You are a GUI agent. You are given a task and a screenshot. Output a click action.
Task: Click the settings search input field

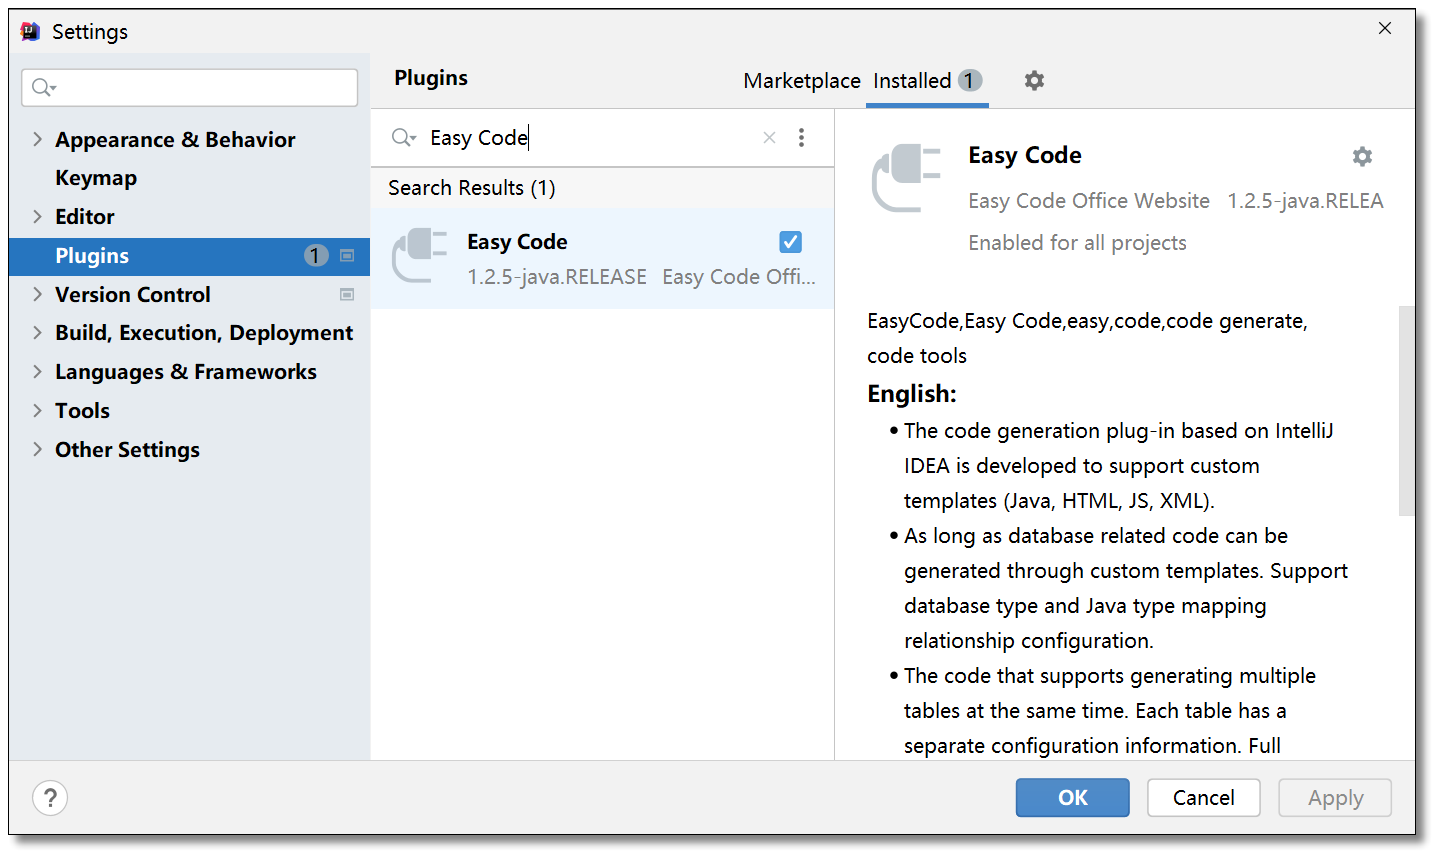(190, 88)
